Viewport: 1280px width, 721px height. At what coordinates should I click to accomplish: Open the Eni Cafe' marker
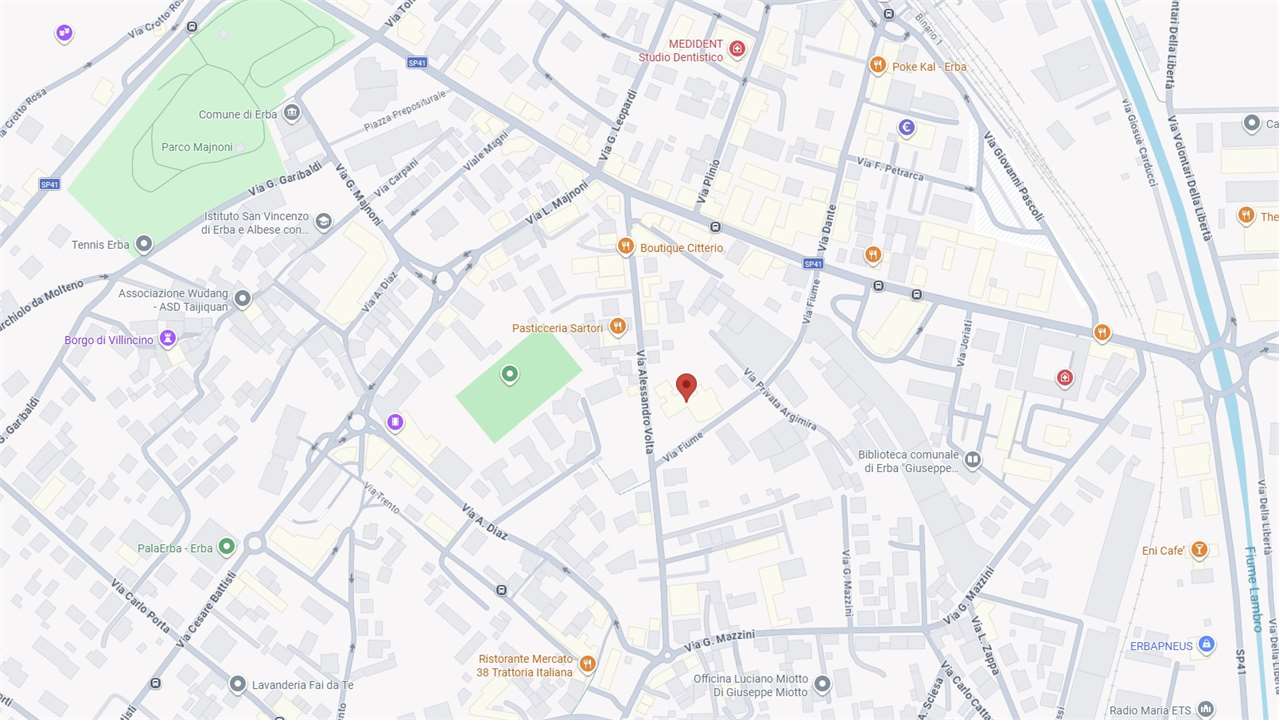point(1199,550)
